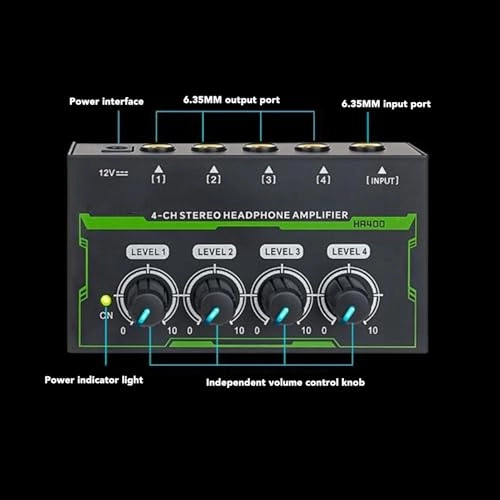The height and width of the screenshot is (500, 500).
Task: Click the "[3]" output label
Action: pyautogui.click(x=269, y=180)
